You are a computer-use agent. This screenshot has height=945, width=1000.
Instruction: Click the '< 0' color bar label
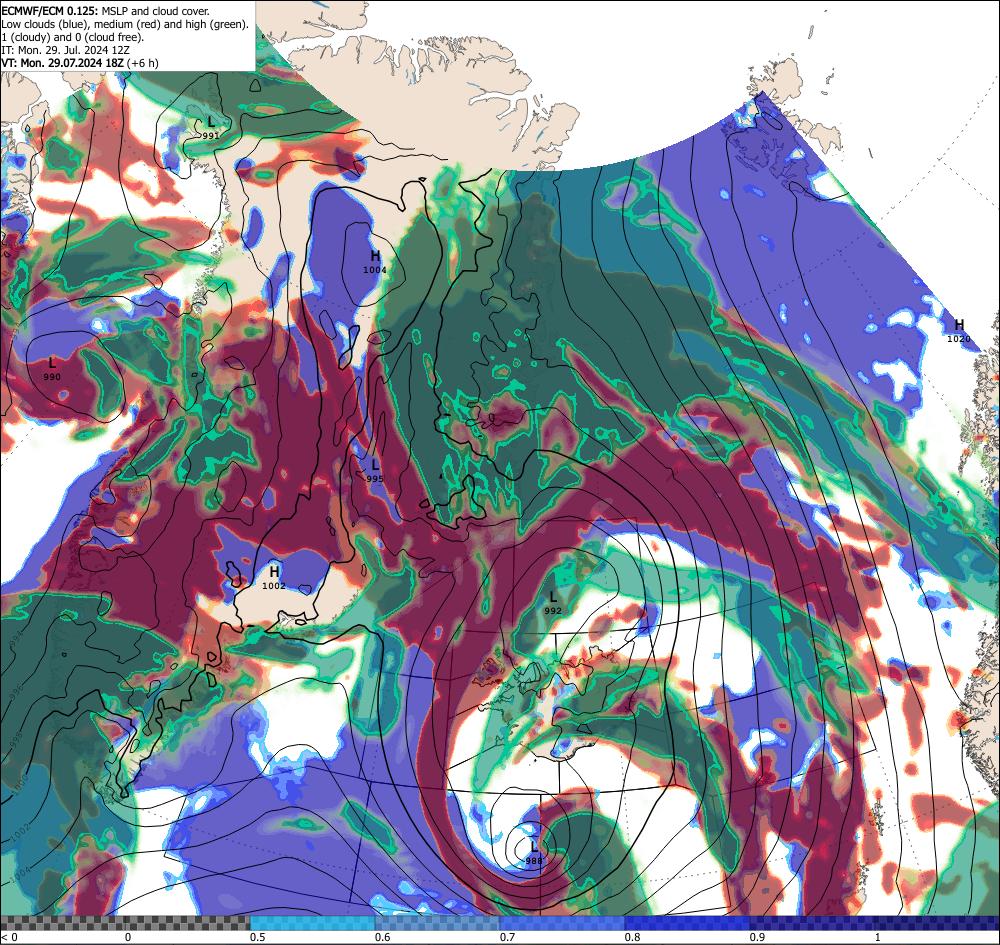(x=9, y=937)
